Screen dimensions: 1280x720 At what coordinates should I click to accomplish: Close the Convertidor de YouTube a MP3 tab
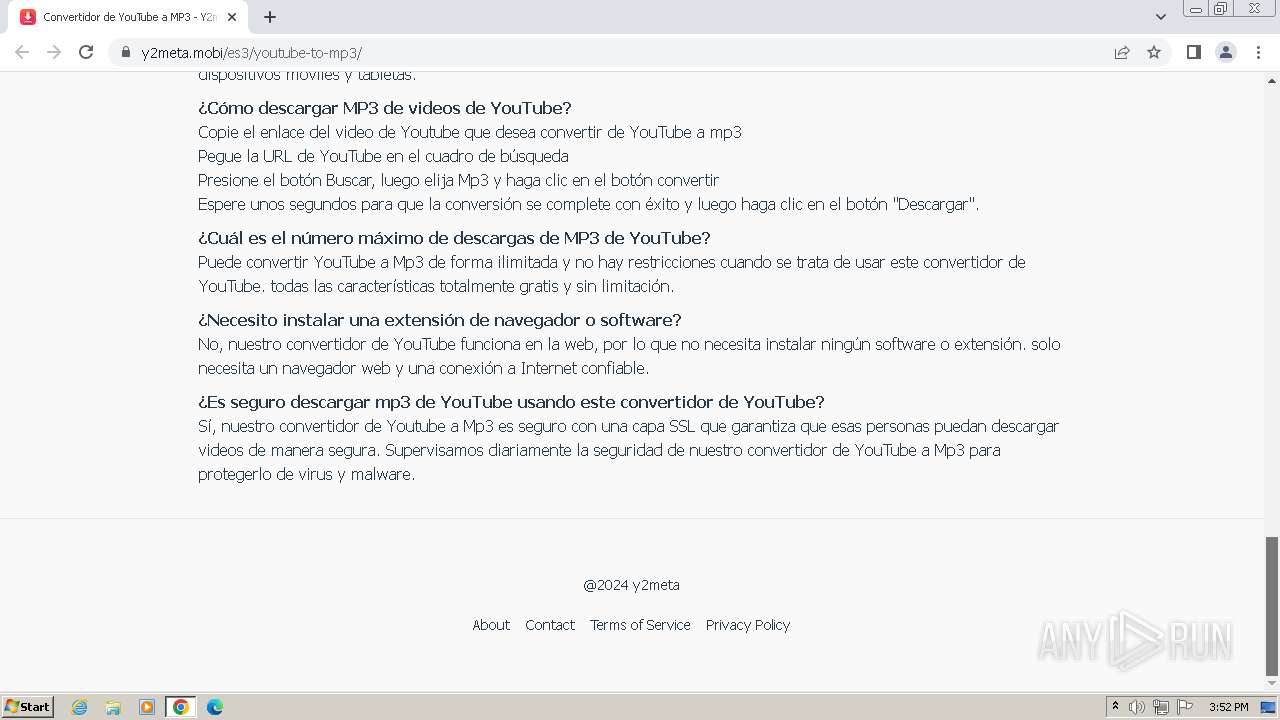point(232,17)
